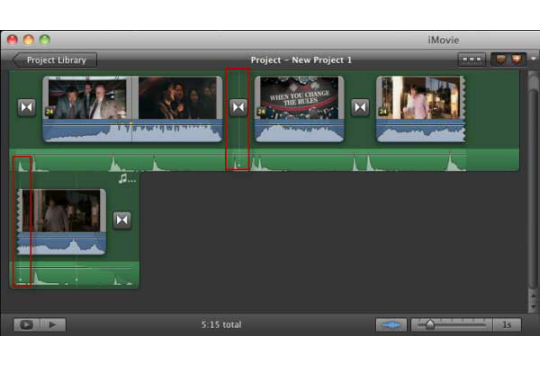
Task: Click the scrollbar down arrow
Action: click(533, 306)
